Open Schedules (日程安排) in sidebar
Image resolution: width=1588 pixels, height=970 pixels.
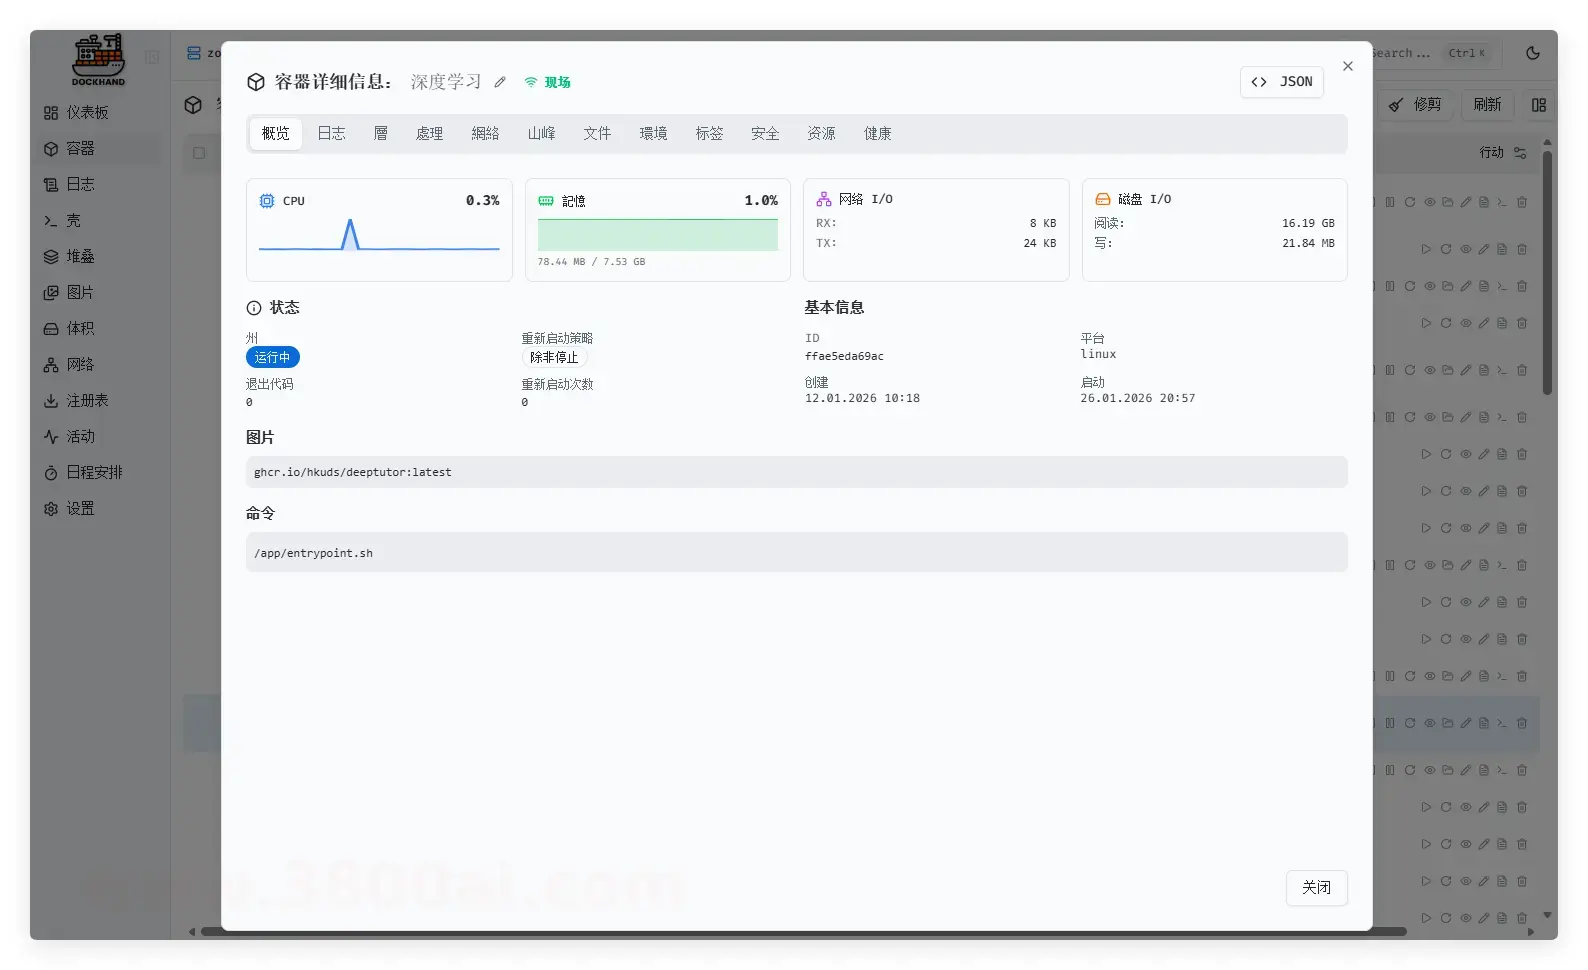94,473
